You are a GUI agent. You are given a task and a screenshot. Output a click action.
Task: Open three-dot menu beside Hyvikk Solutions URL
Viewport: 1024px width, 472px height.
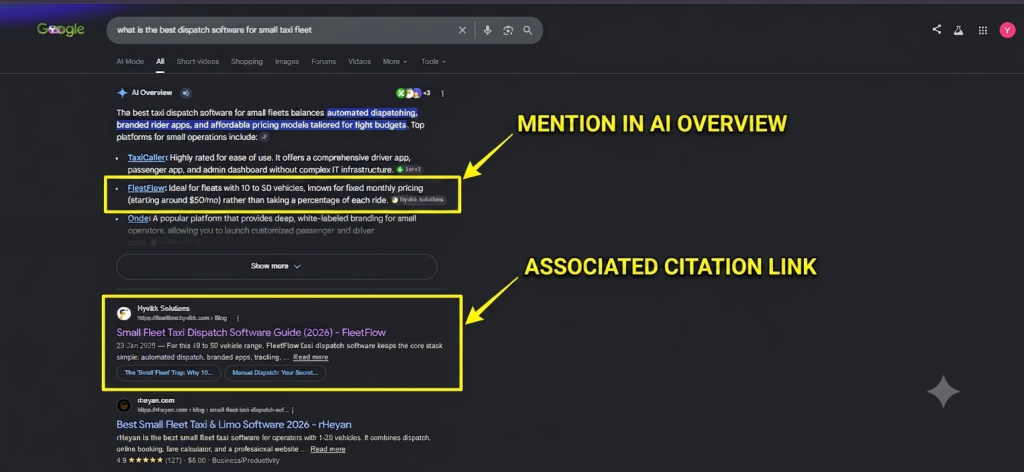(238, 319)
